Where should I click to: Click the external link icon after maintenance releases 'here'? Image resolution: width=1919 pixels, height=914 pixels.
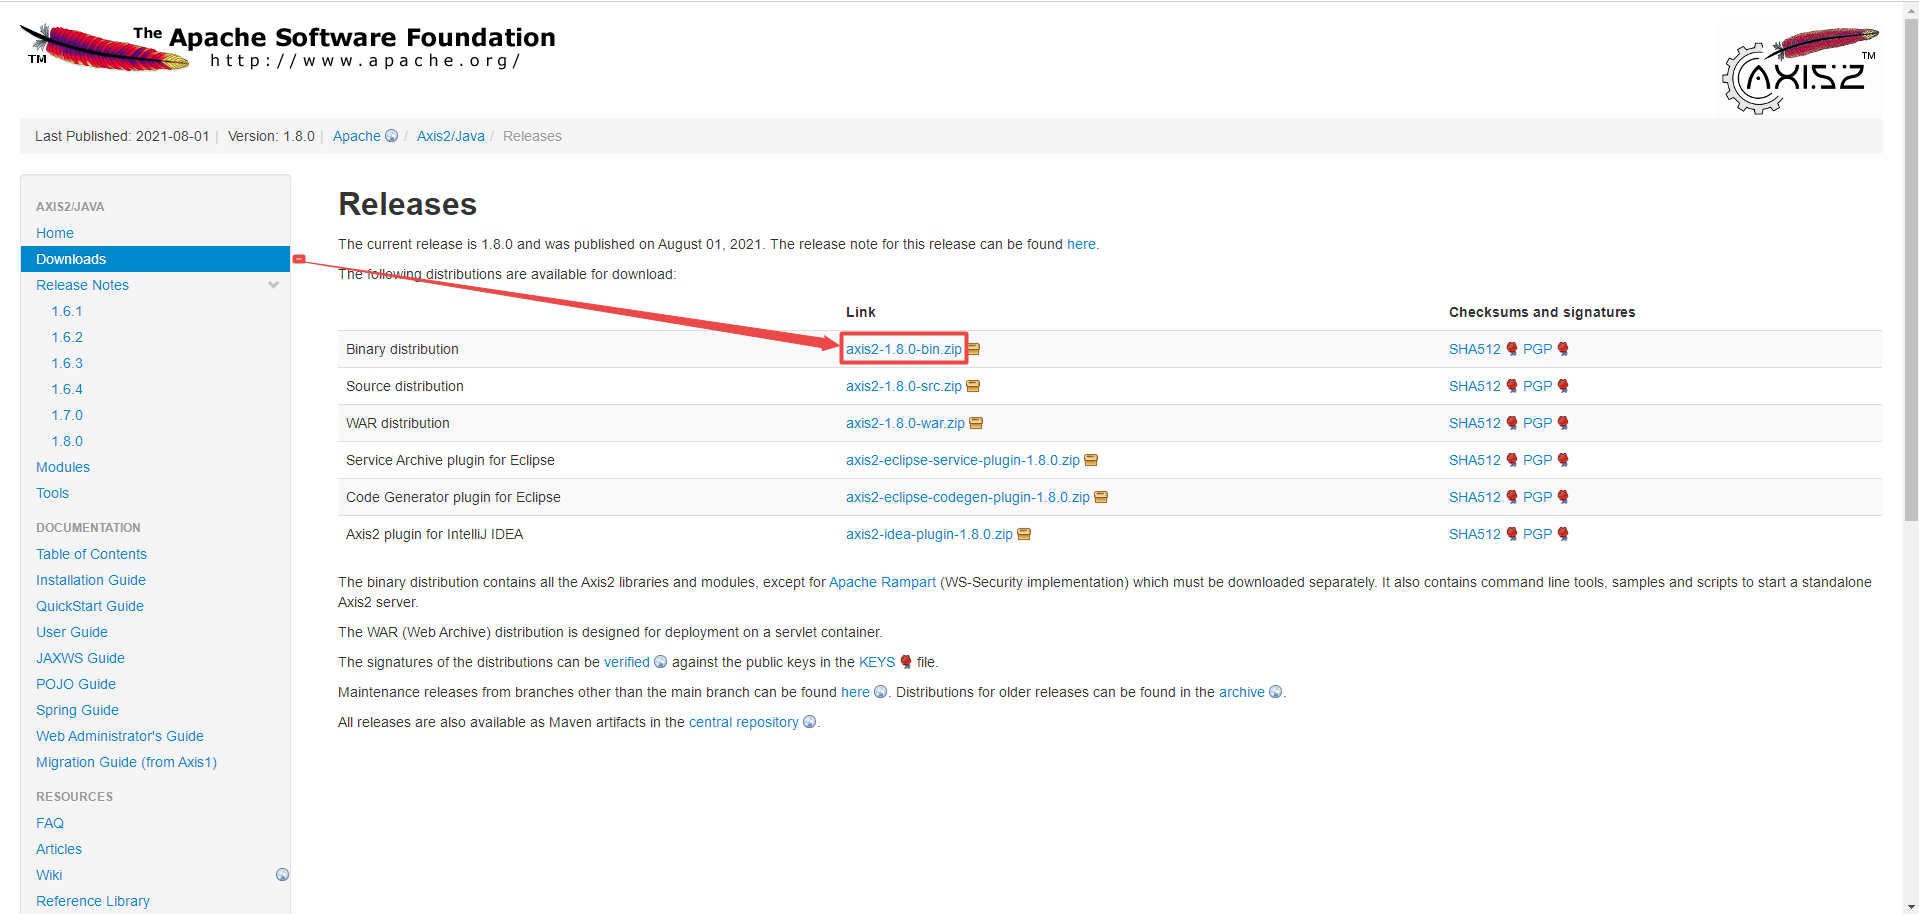coord(881,692)
